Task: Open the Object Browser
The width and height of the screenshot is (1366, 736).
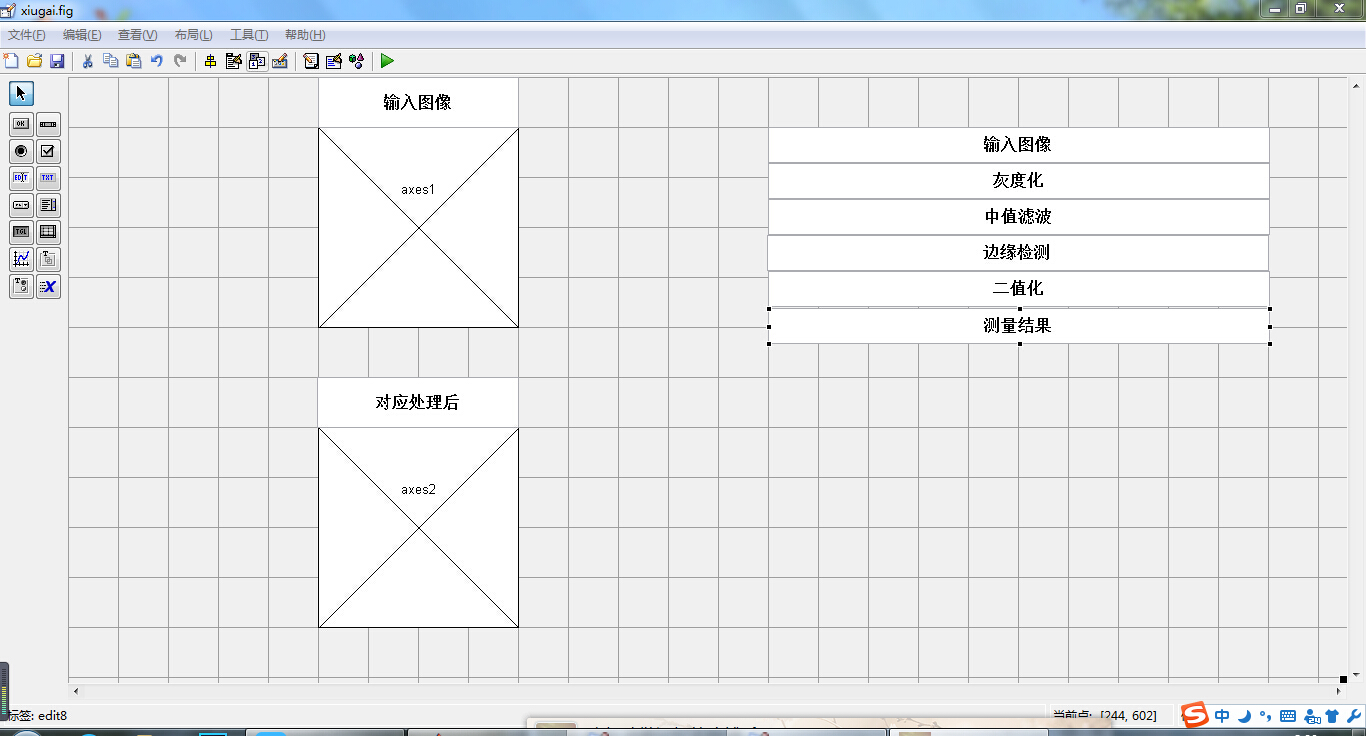Action: pyautogui.click(x=357, y=61)
